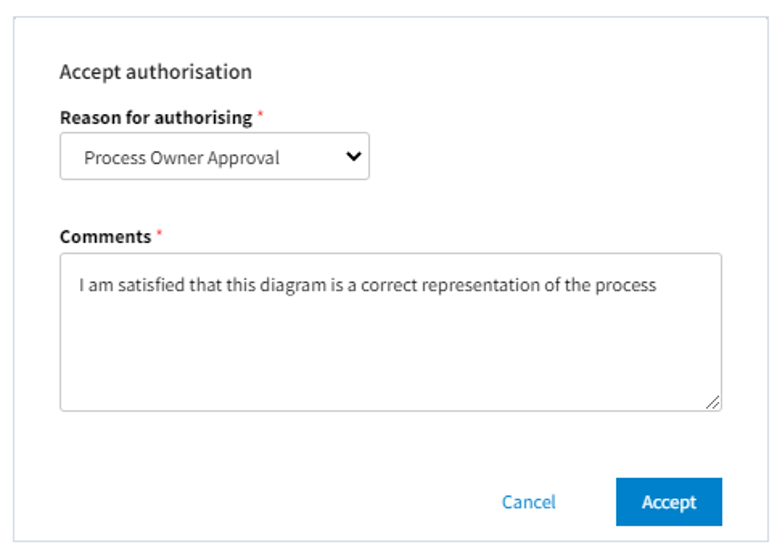778x556 pixels.
Task: Click the dropdown chevron arrow
Action: pos(352,157)
